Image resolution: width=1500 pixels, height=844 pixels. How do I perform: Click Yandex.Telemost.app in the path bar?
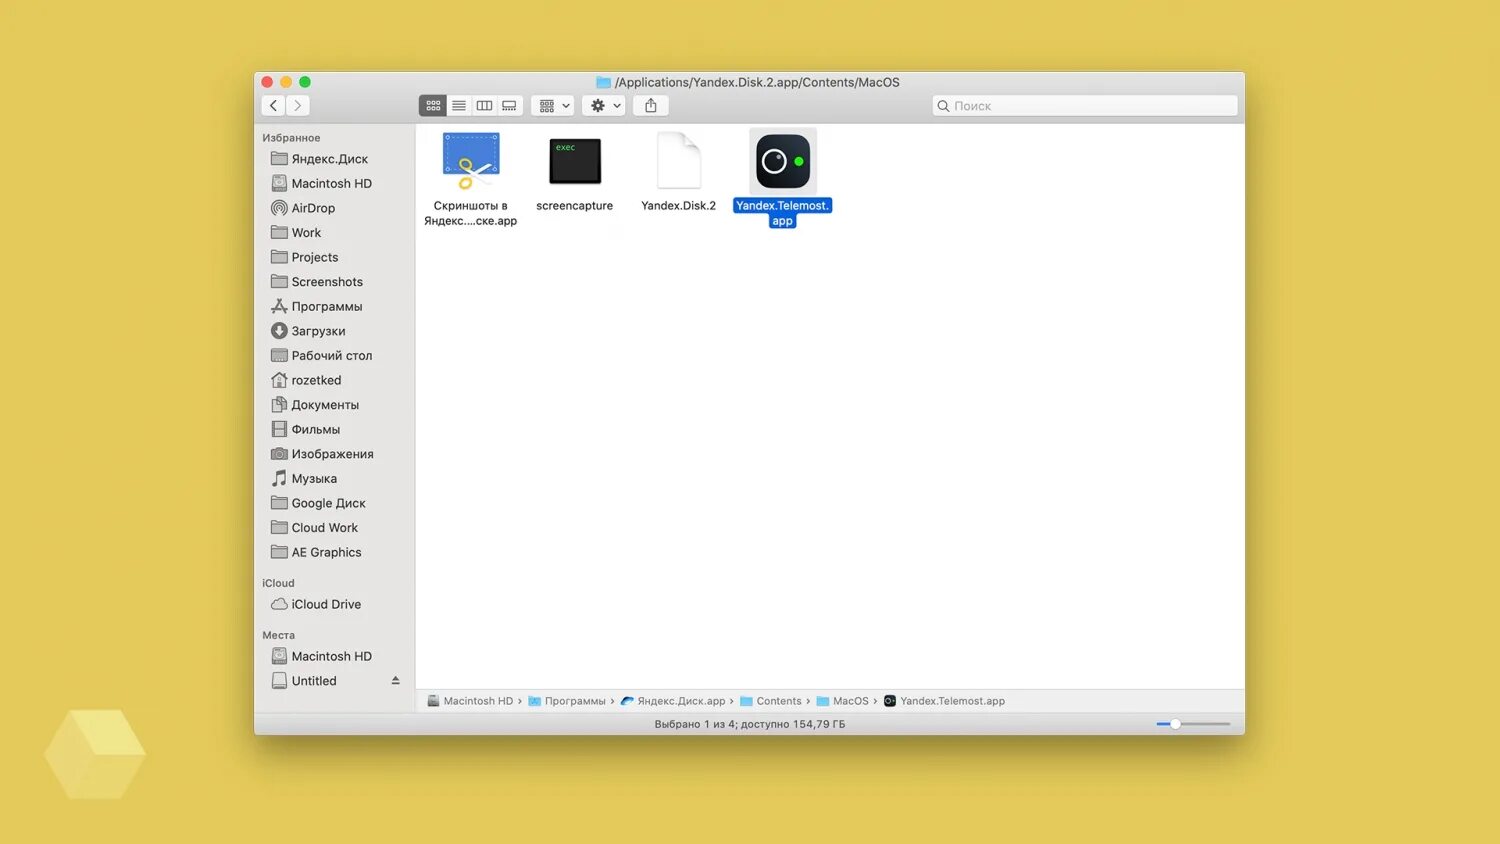tap(944, 701)
